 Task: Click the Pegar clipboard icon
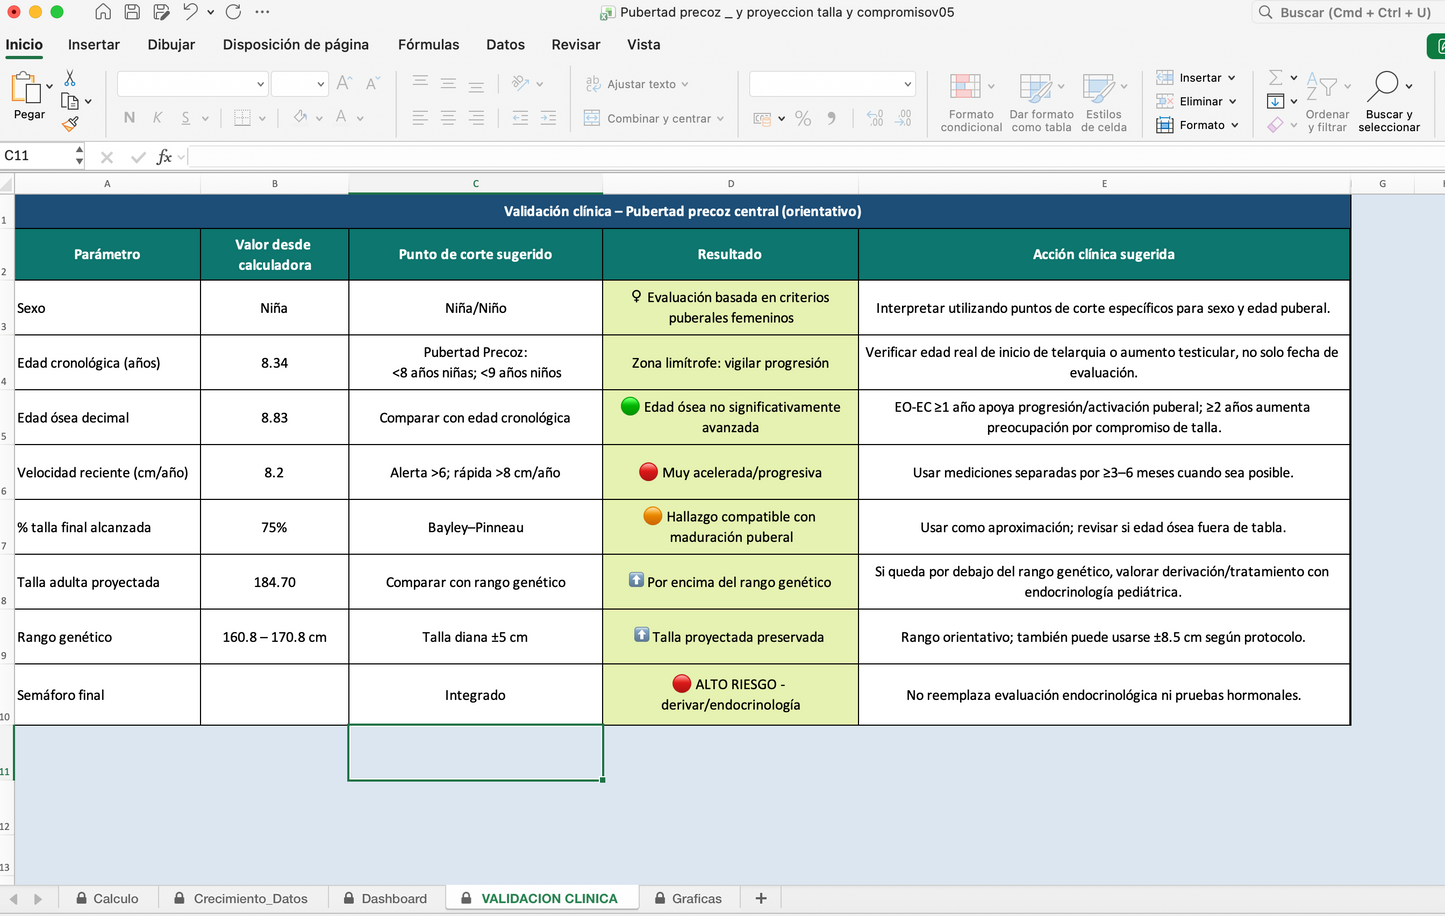click(25, 88)
